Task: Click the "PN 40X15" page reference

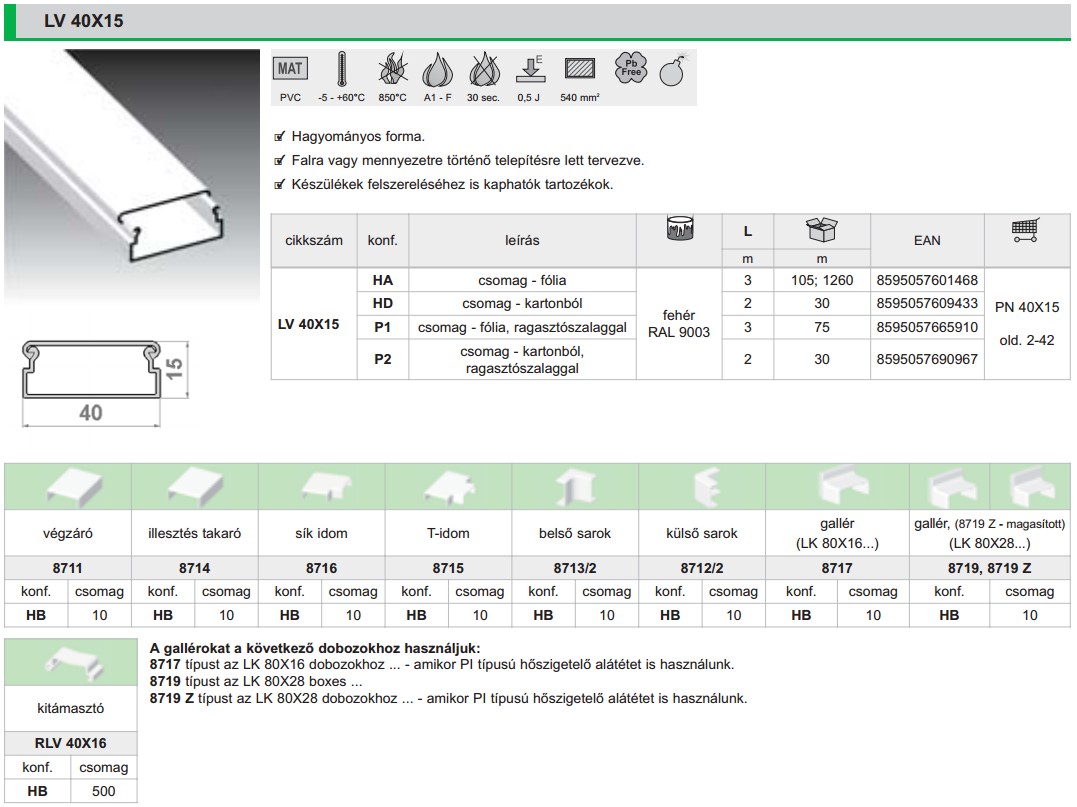Action: click(1026, 307)
